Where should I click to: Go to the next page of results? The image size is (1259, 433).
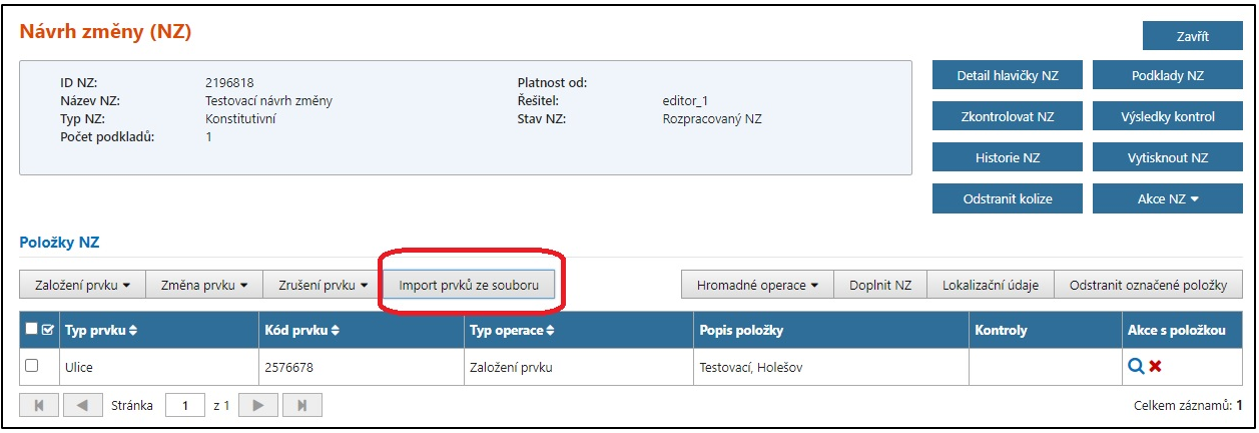(x=258, y=406)
